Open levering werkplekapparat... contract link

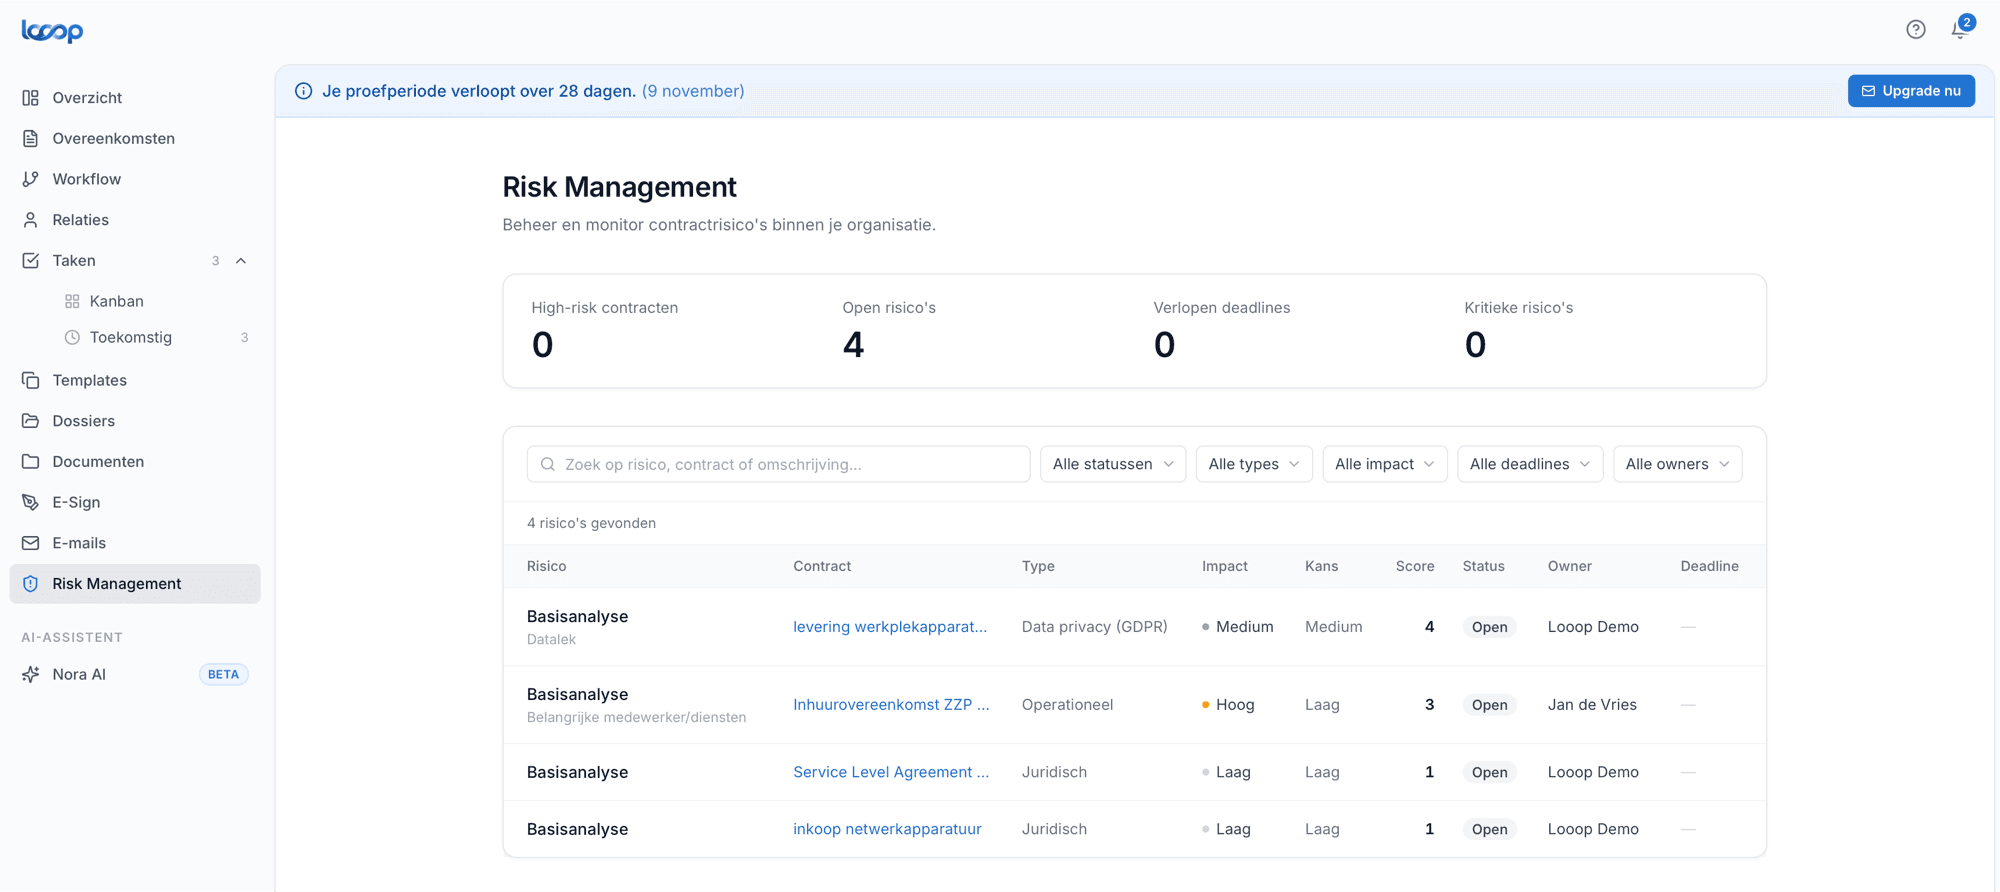coord(890,627)
